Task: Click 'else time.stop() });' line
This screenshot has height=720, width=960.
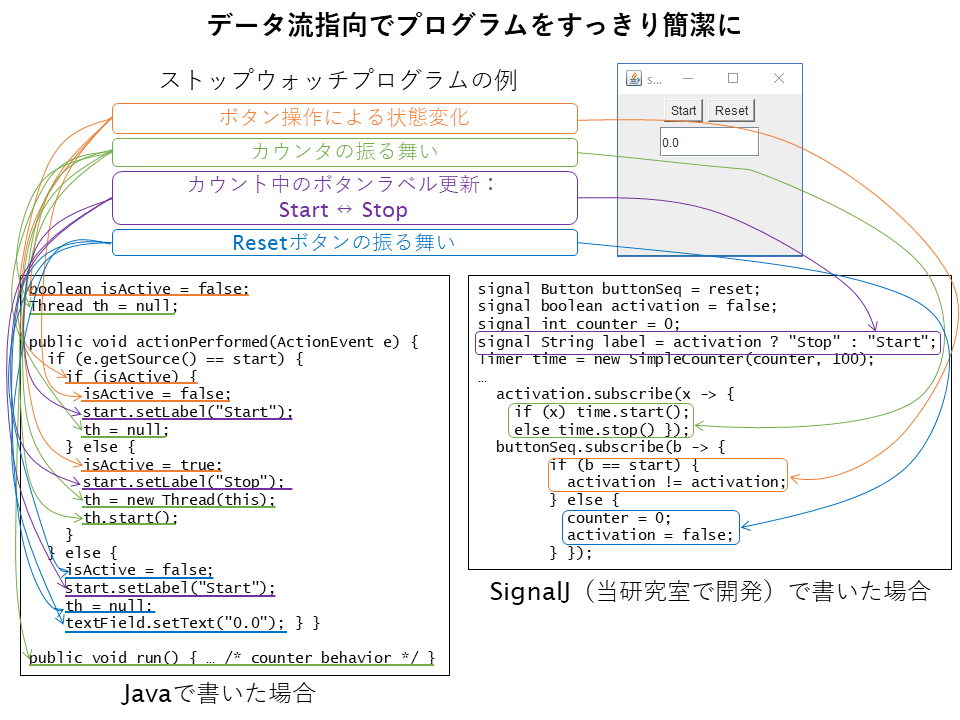Action: coord(602,429)
